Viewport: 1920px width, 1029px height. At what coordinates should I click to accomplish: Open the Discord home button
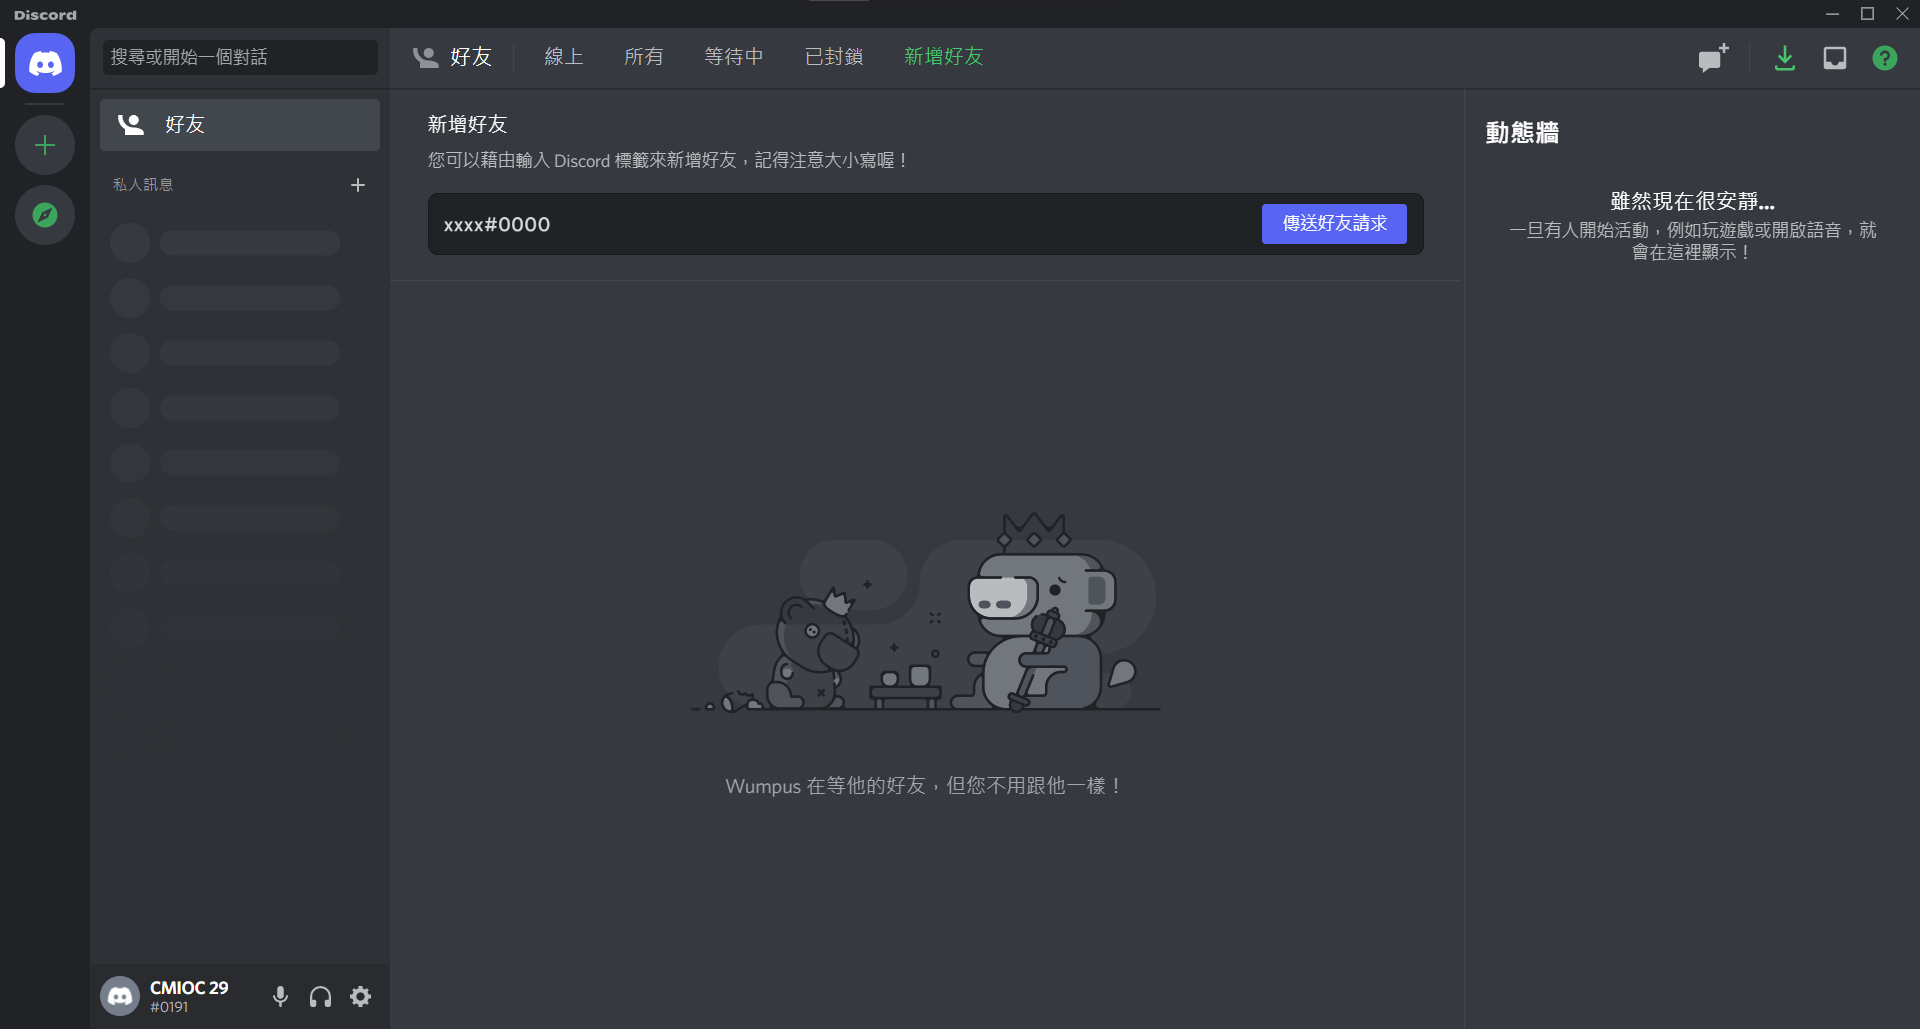click(x=45, y=64)
